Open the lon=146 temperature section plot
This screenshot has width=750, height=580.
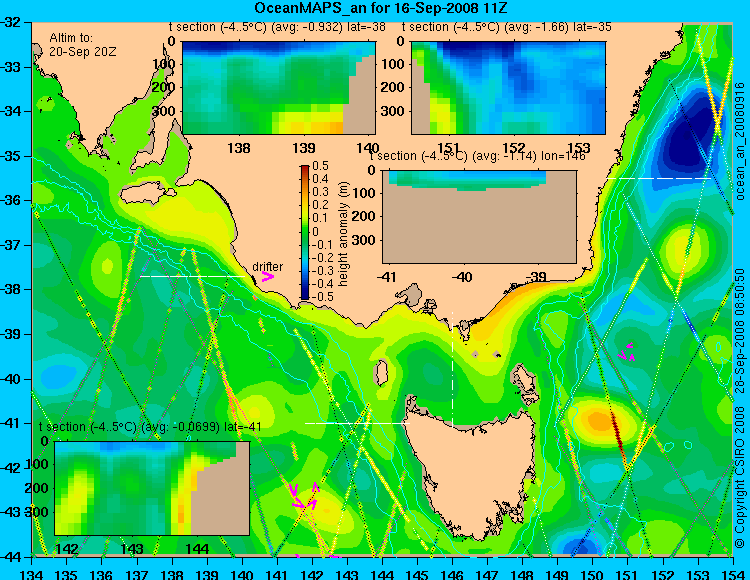pos(479,217)
